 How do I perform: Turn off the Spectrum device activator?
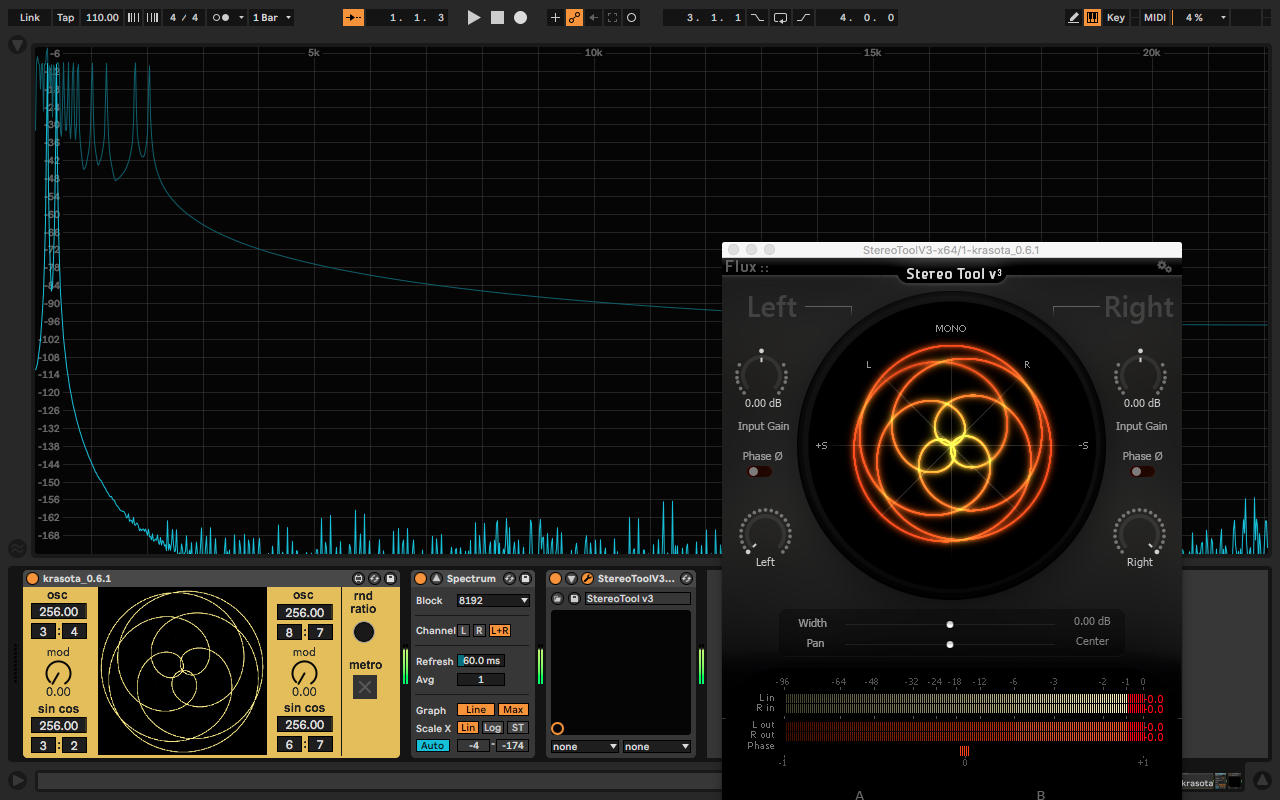(x=421, y=579)
